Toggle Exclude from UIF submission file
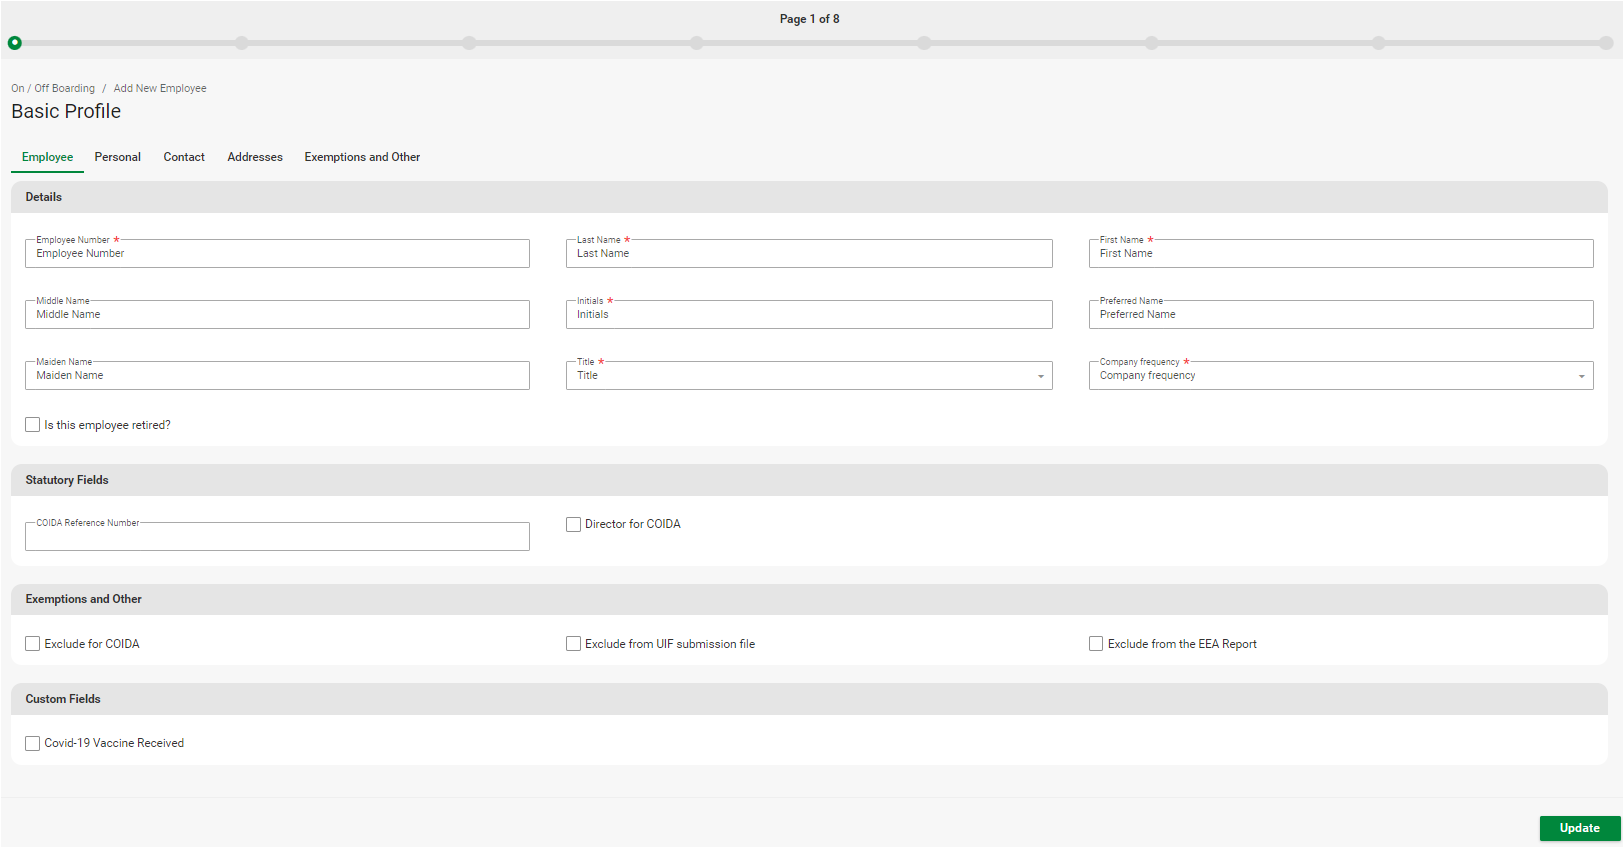The image size is (1624, 848). pyautogui.click(x=574, y=644)
